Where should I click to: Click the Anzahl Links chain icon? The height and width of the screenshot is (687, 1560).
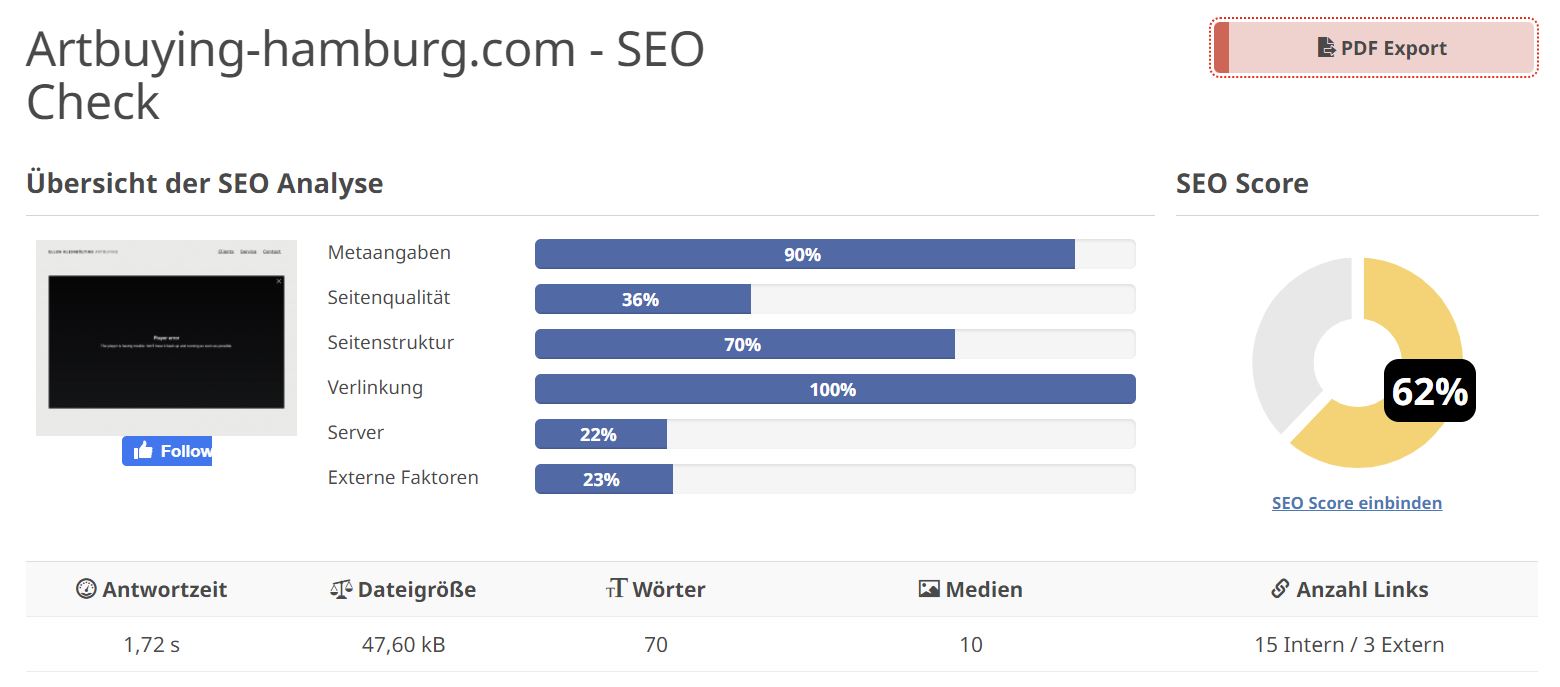coord(1280,589)
